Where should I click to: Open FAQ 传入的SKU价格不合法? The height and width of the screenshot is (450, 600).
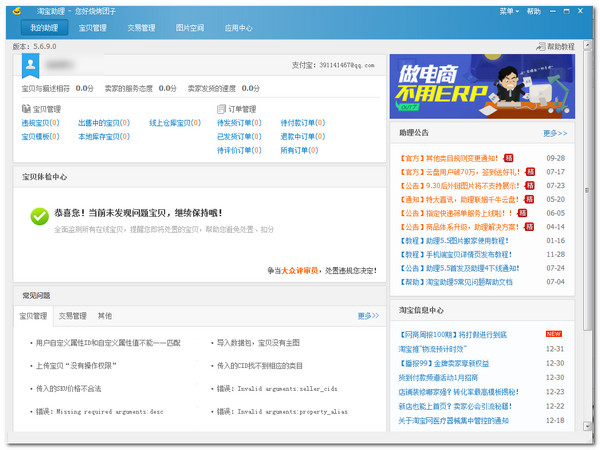(68, 389)
